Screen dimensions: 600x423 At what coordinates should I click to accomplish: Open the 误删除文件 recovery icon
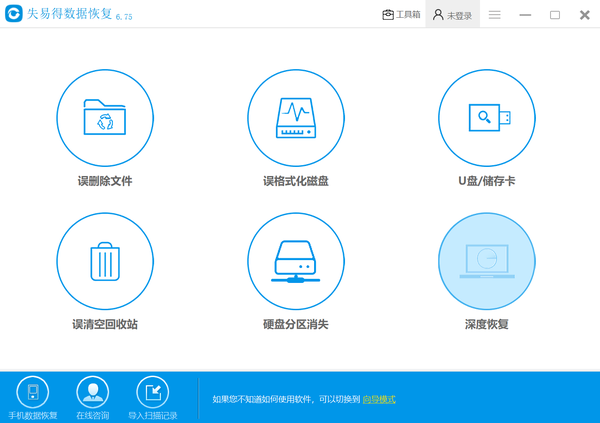105,118
